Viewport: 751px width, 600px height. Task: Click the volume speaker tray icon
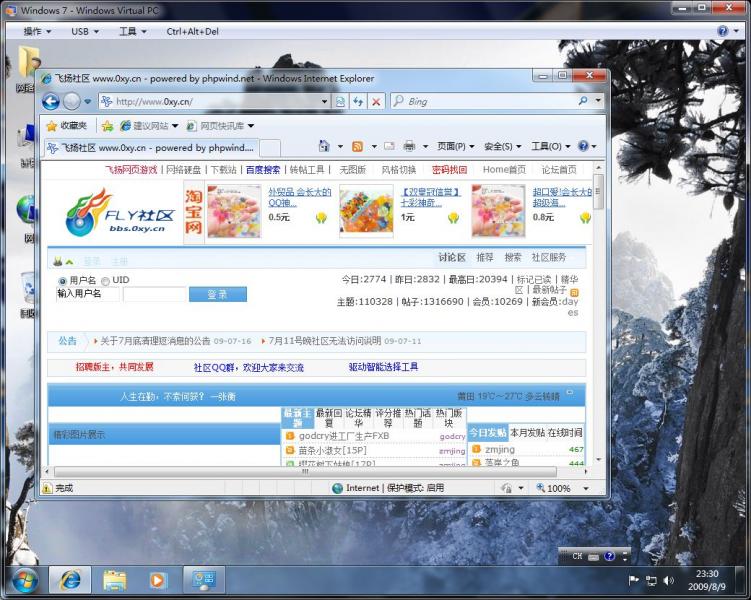click(x=668, y=580)
